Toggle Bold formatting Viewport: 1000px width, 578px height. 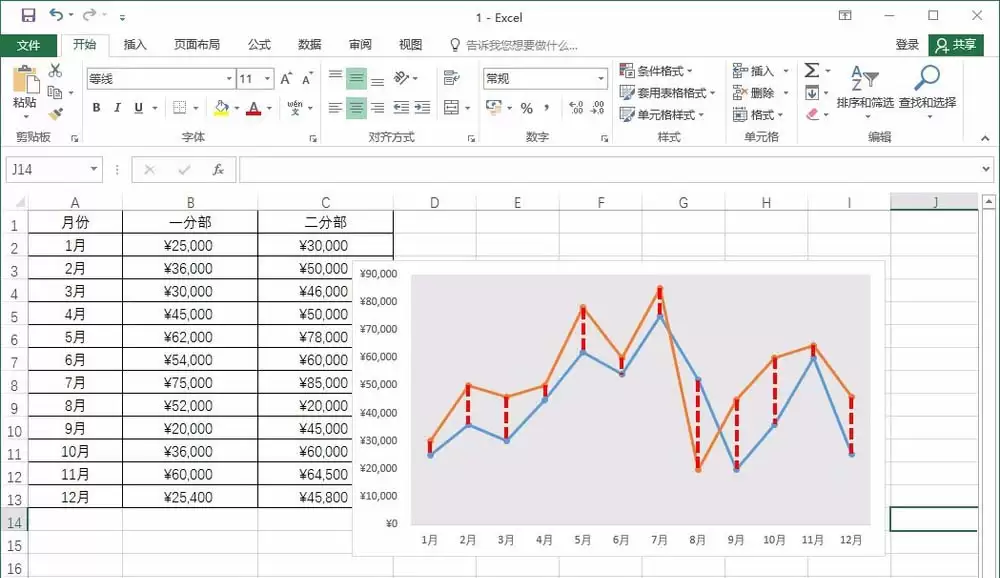click(x=96, y=107)
